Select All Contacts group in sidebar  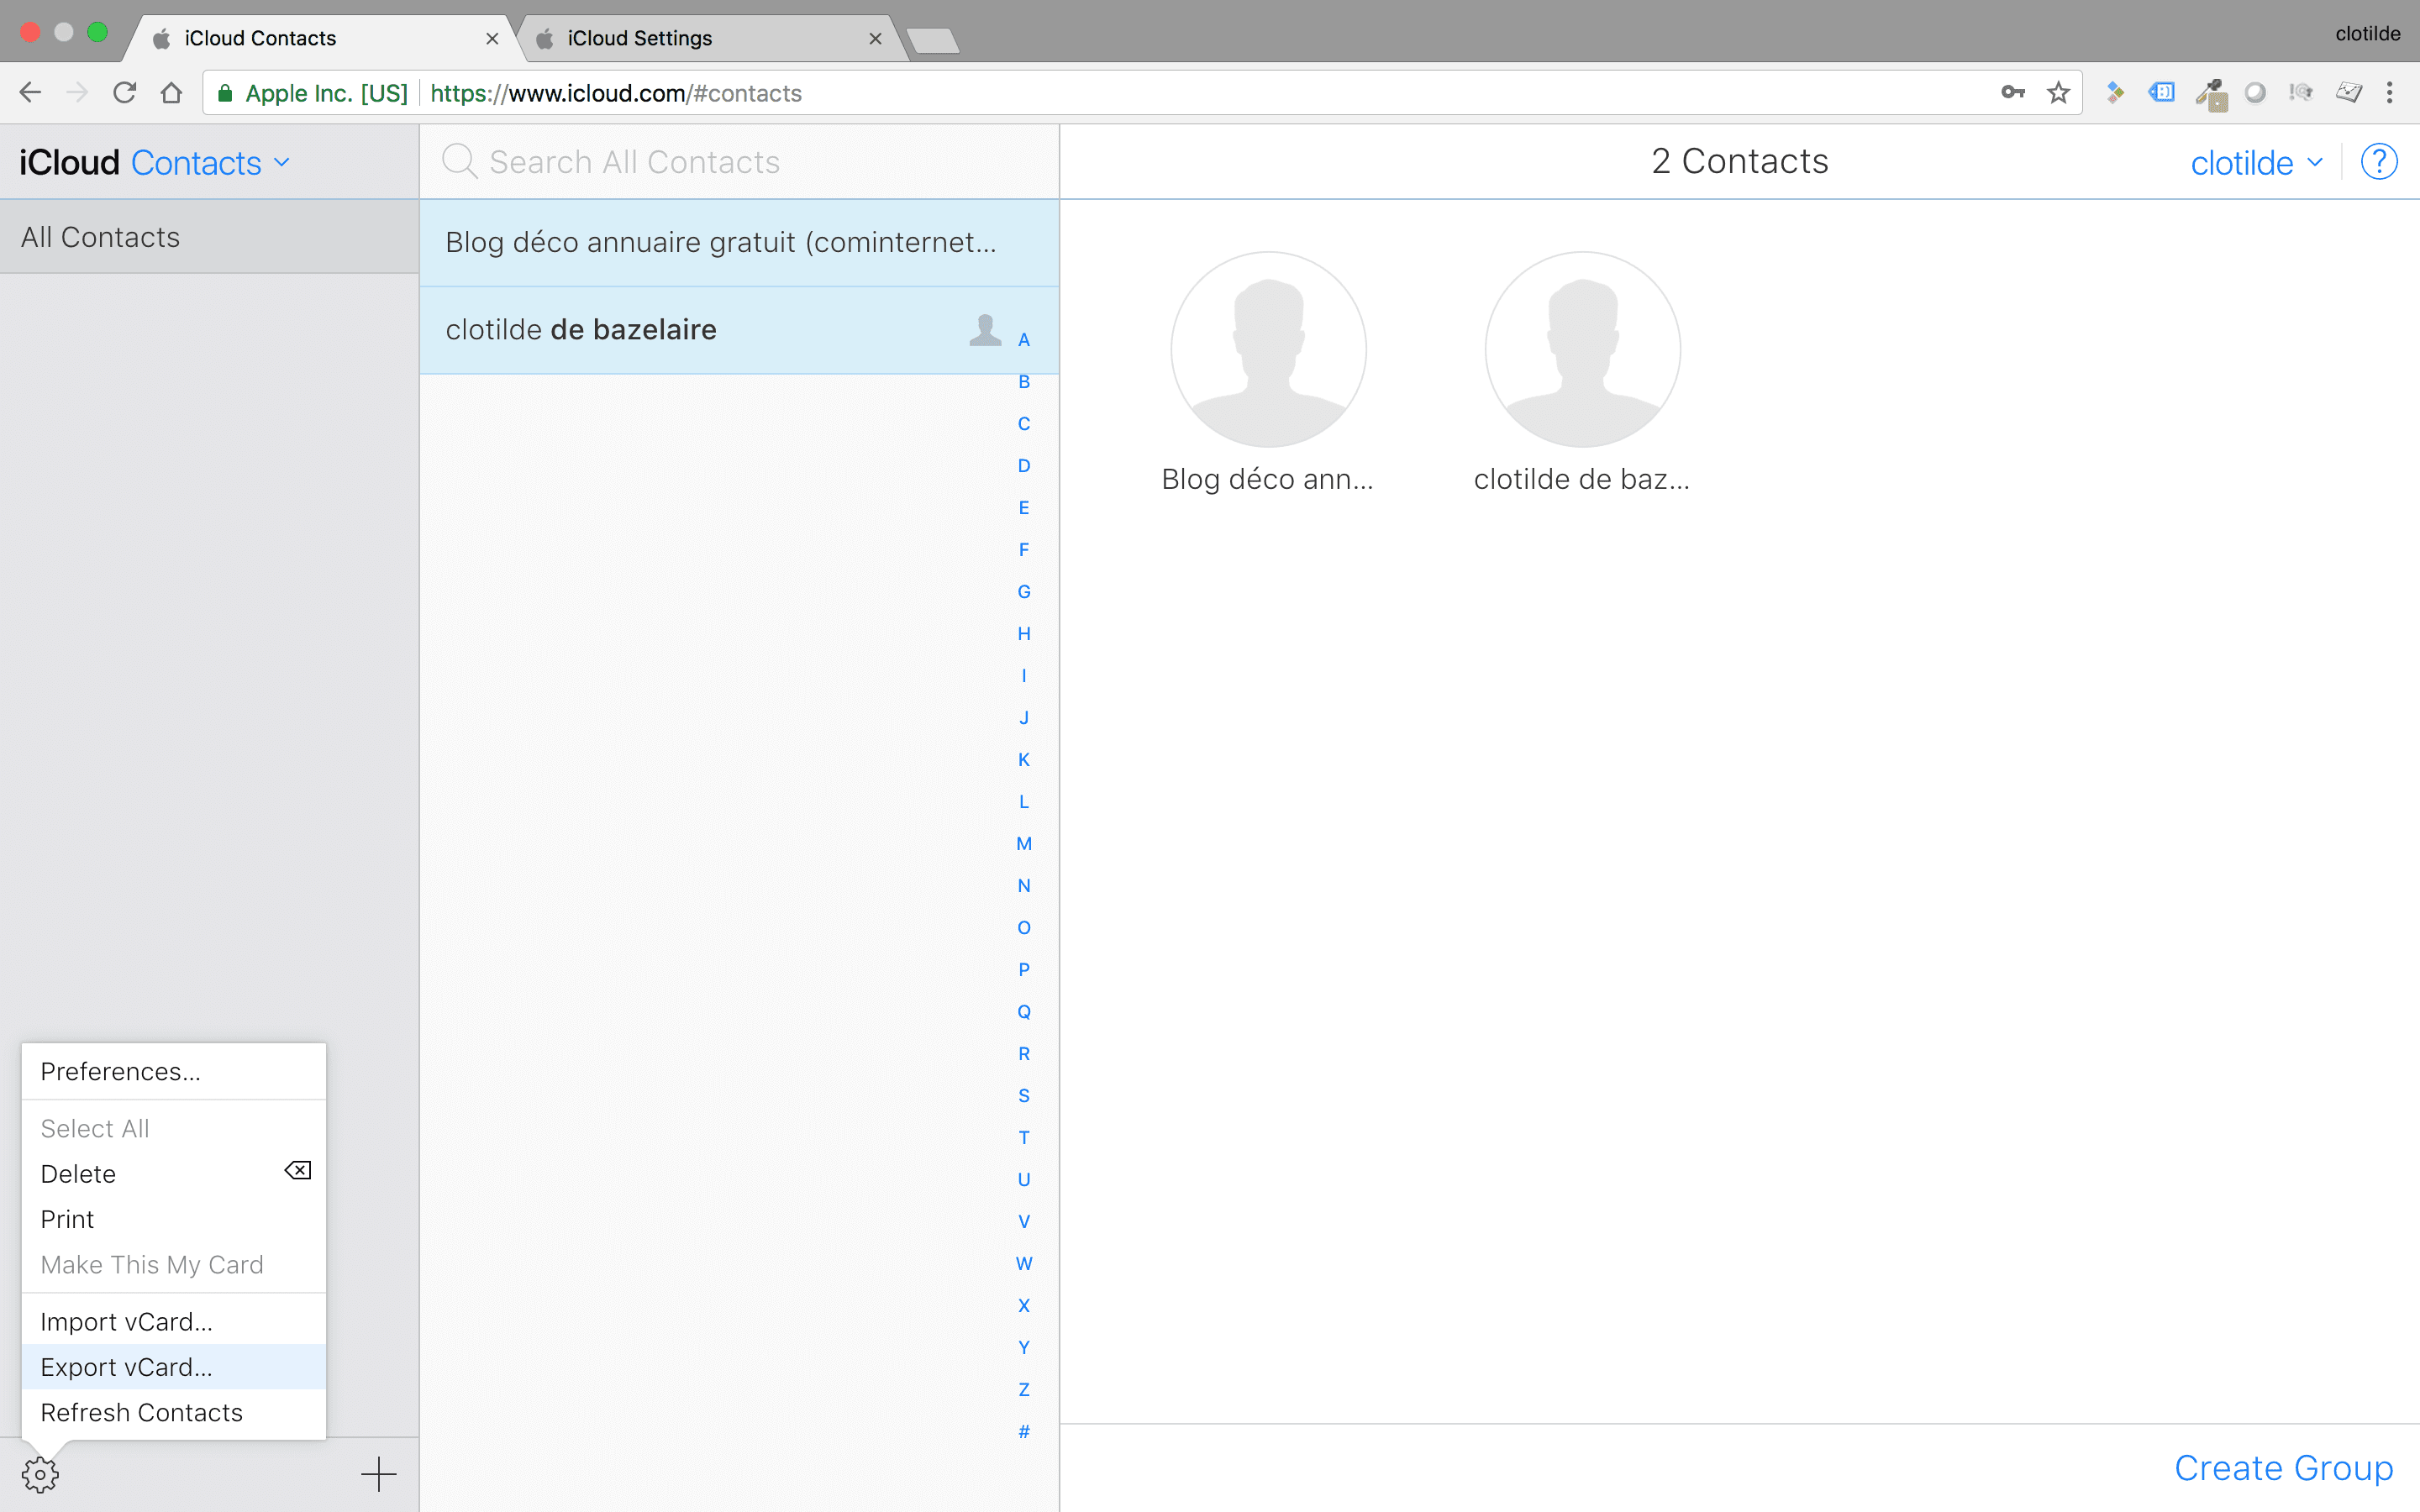(100, 237)
